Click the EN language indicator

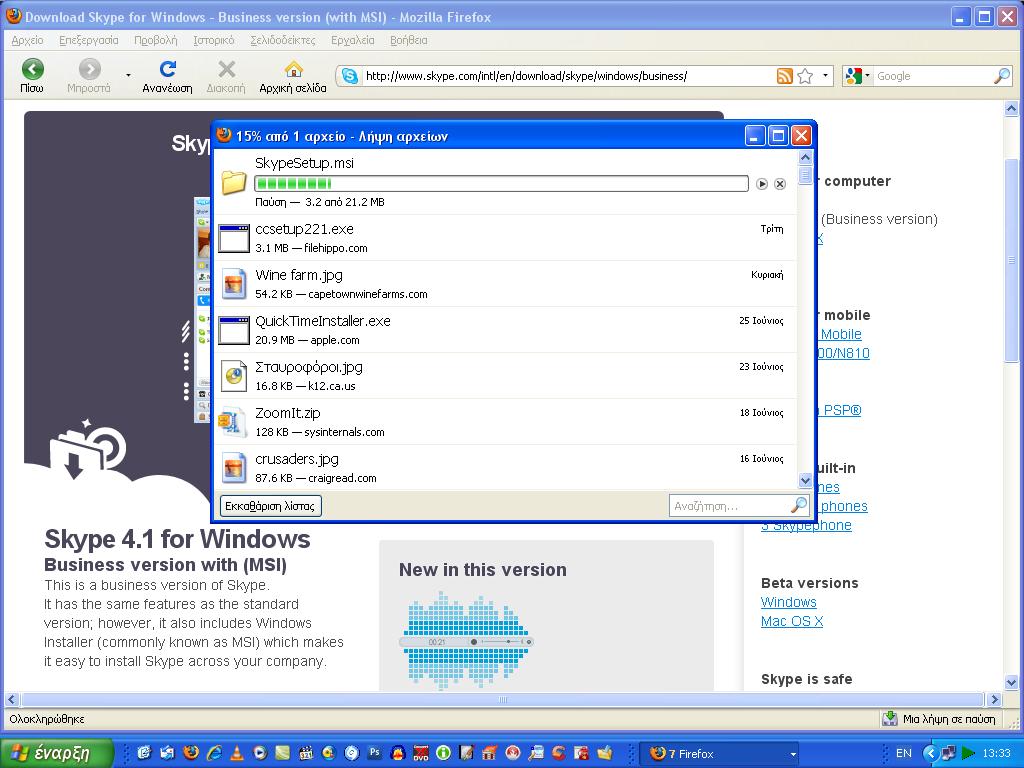click(x=904, y=753)
